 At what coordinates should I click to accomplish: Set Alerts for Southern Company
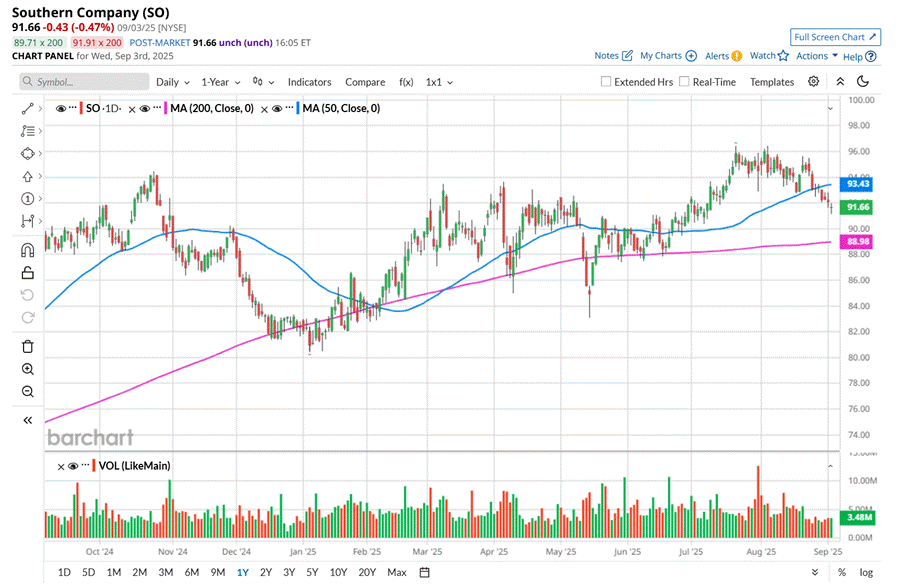[x=723, y=56]
